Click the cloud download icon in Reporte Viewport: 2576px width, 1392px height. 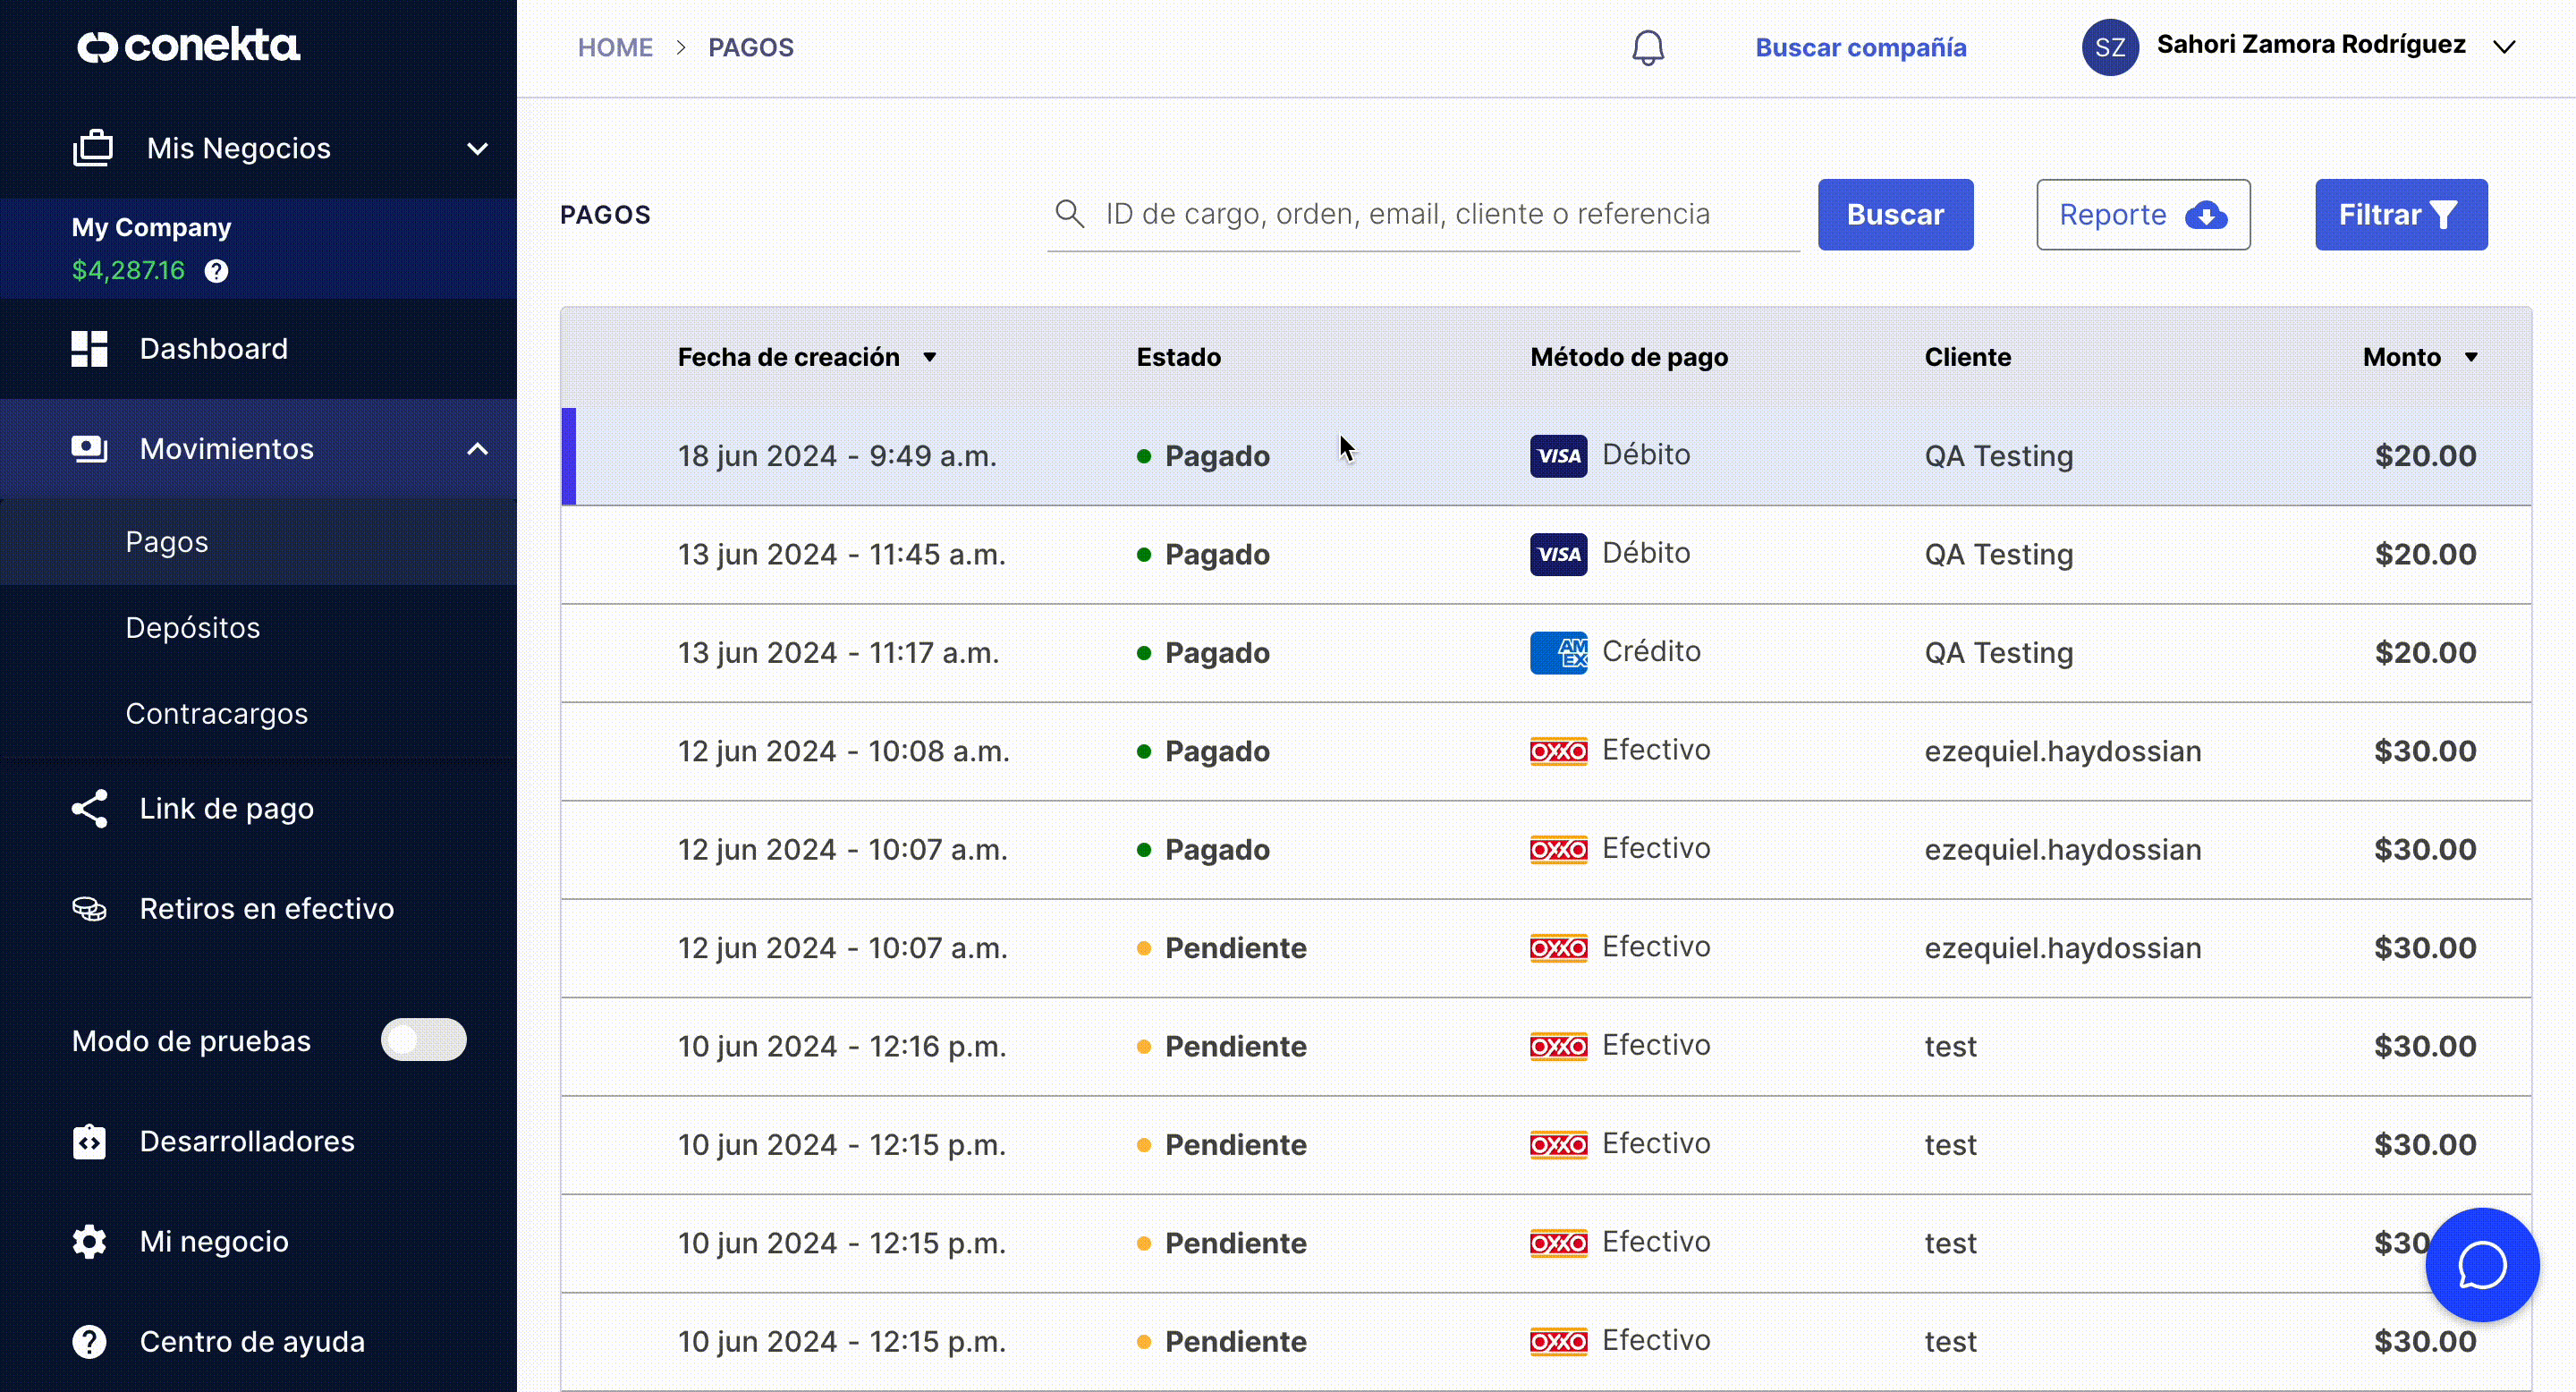pyautogui.click(x=2205, y=215)
